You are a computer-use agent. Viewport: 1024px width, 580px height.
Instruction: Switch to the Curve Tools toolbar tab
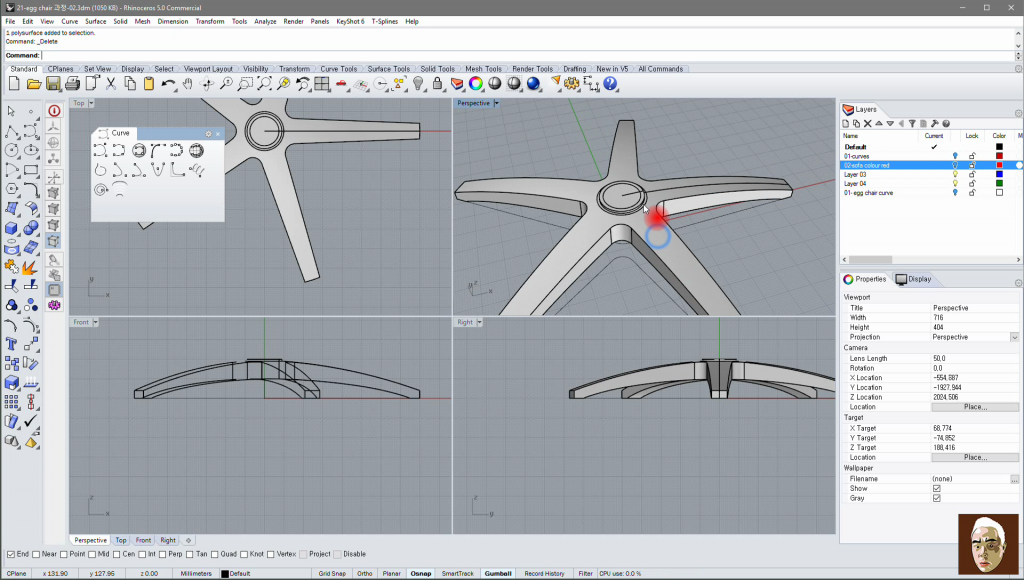[338, 69]
